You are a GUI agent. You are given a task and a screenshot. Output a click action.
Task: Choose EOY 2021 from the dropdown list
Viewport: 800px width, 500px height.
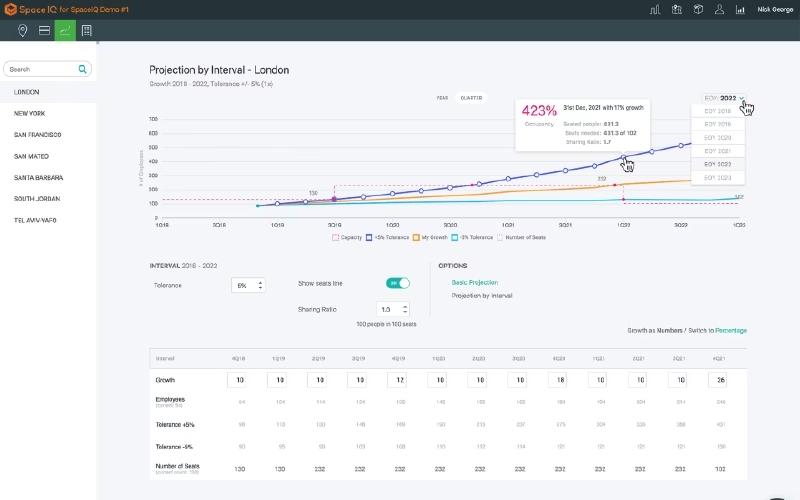[x=718, y=151]
